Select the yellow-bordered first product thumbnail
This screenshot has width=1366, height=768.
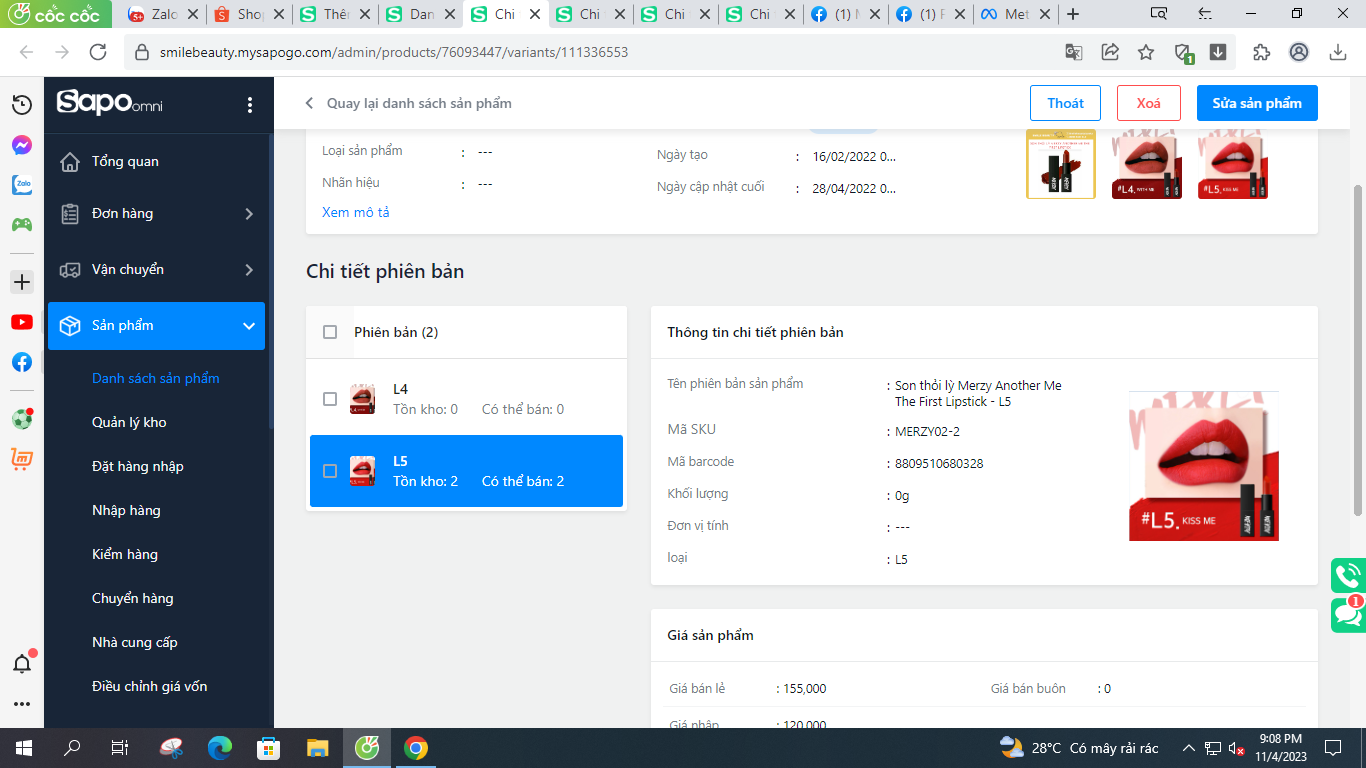1061,164
